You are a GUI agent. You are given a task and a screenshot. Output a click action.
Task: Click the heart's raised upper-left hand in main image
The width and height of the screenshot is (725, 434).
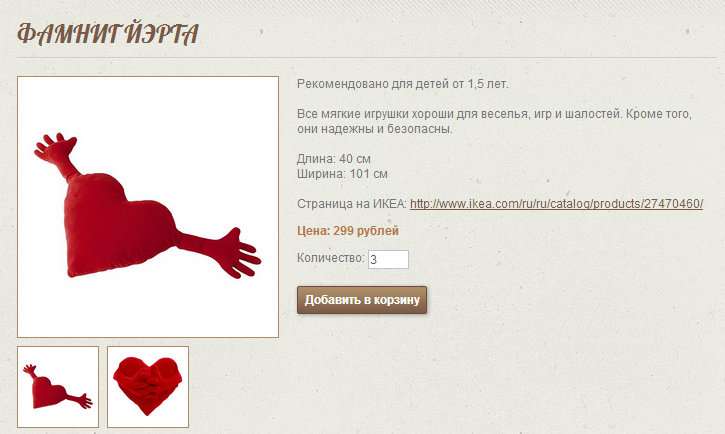point(54,147)
